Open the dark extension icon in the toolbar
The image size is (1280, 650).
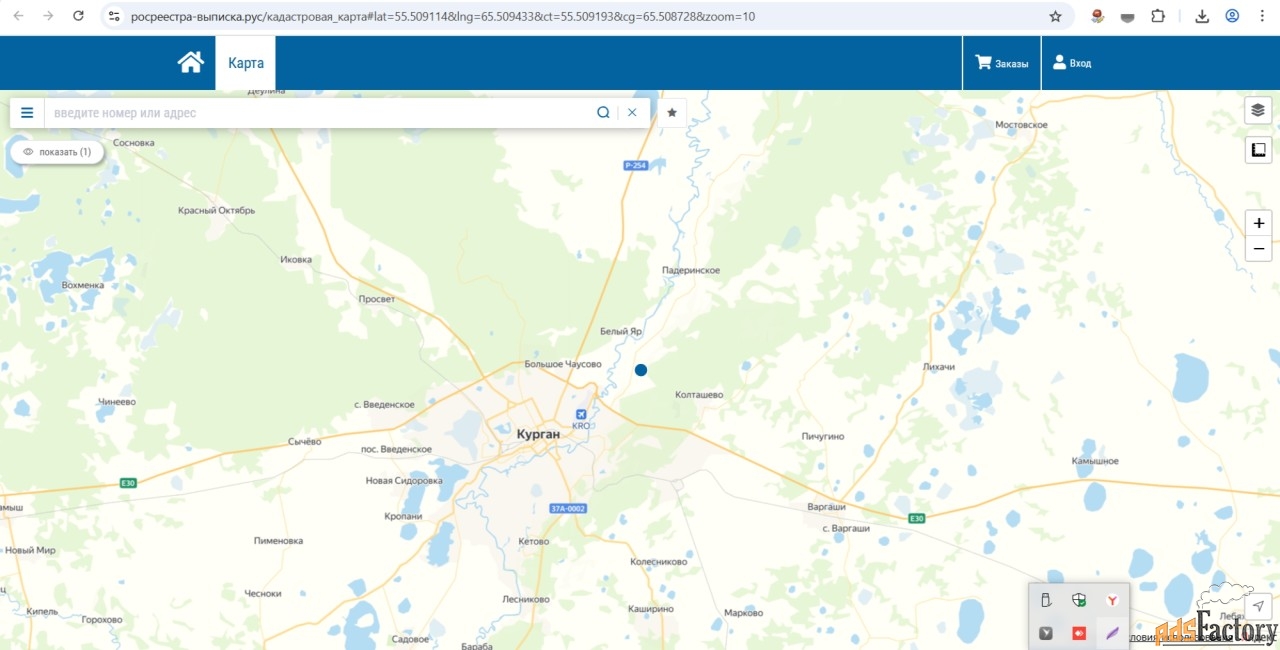point(1127,16)
